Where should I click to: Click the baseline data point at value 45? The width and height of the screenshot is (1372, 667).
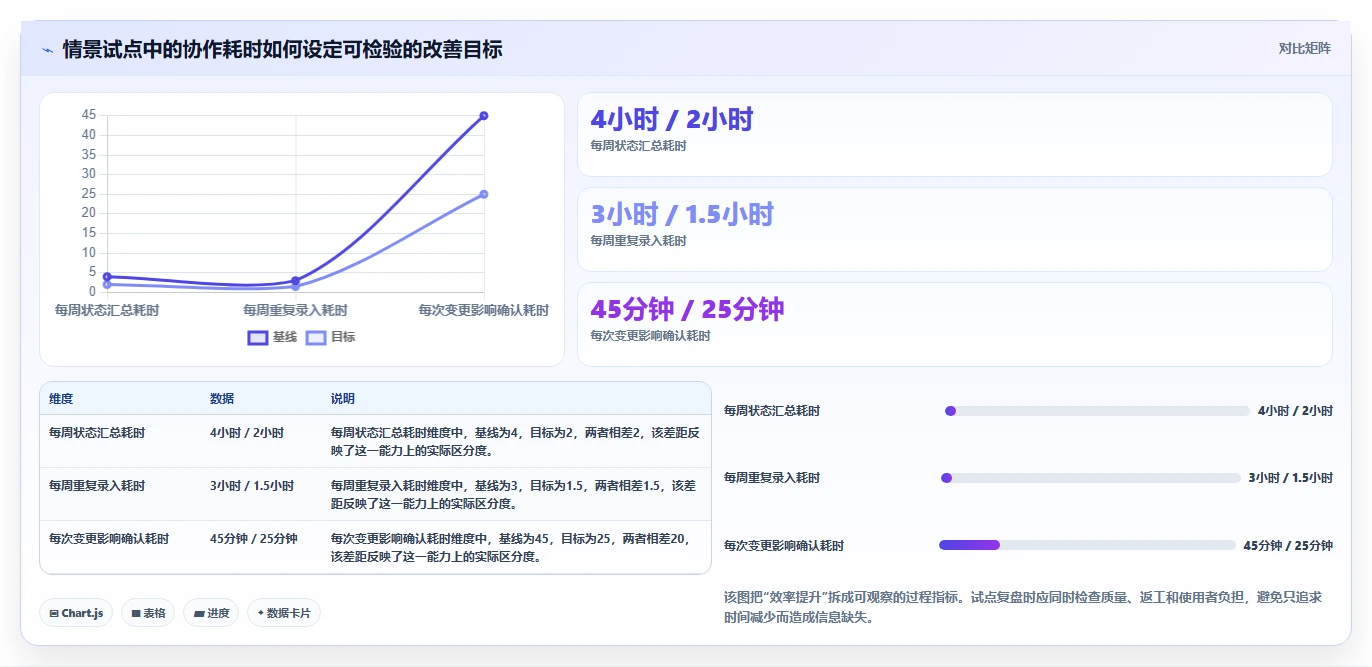coord(484,116)
